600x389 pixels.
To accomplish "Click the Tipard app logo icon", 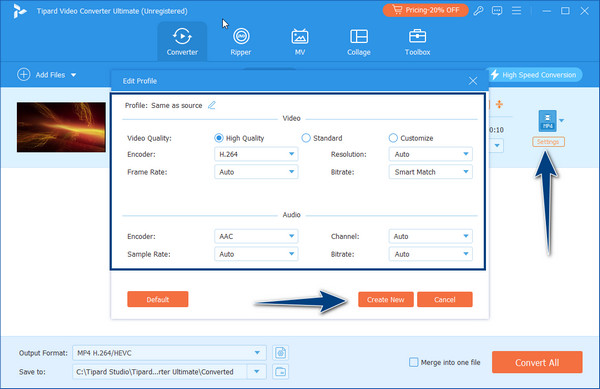I will tap(19, 11).
